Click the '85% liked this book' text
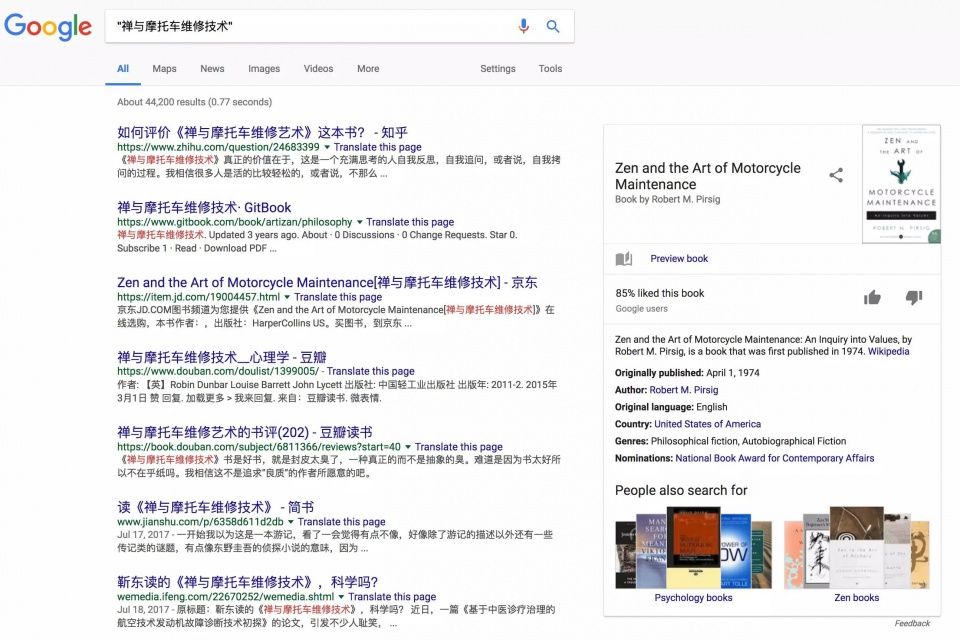The image size is (960, 640). (x=660, y=293)
